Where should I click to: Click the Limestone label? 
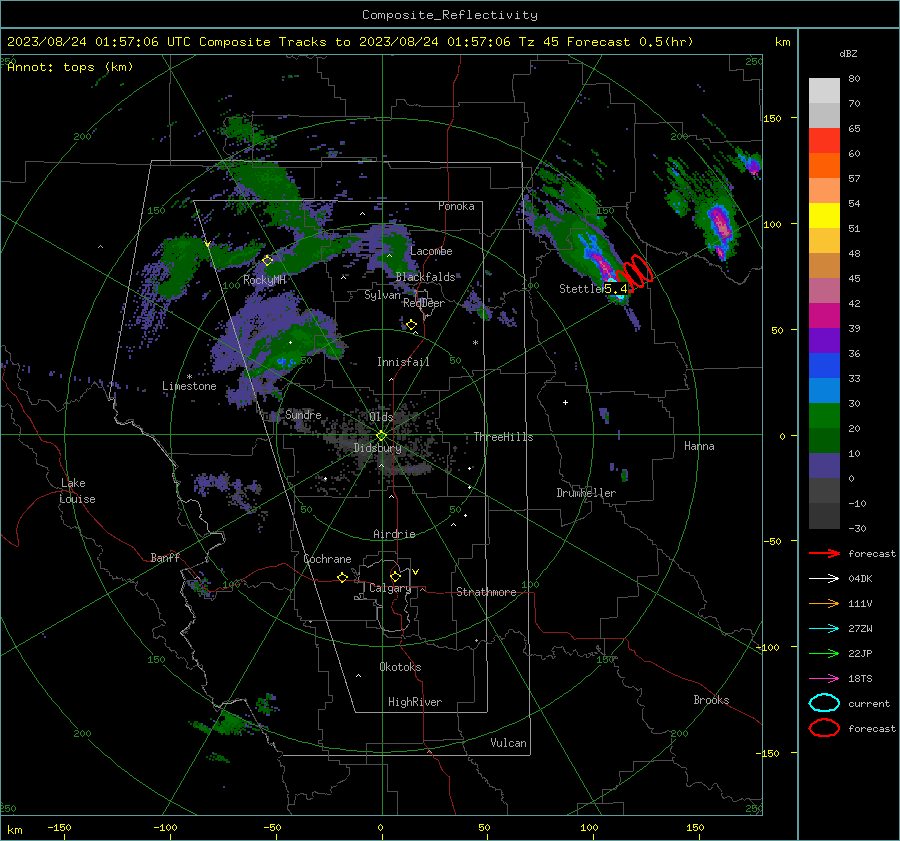[189, 386]
